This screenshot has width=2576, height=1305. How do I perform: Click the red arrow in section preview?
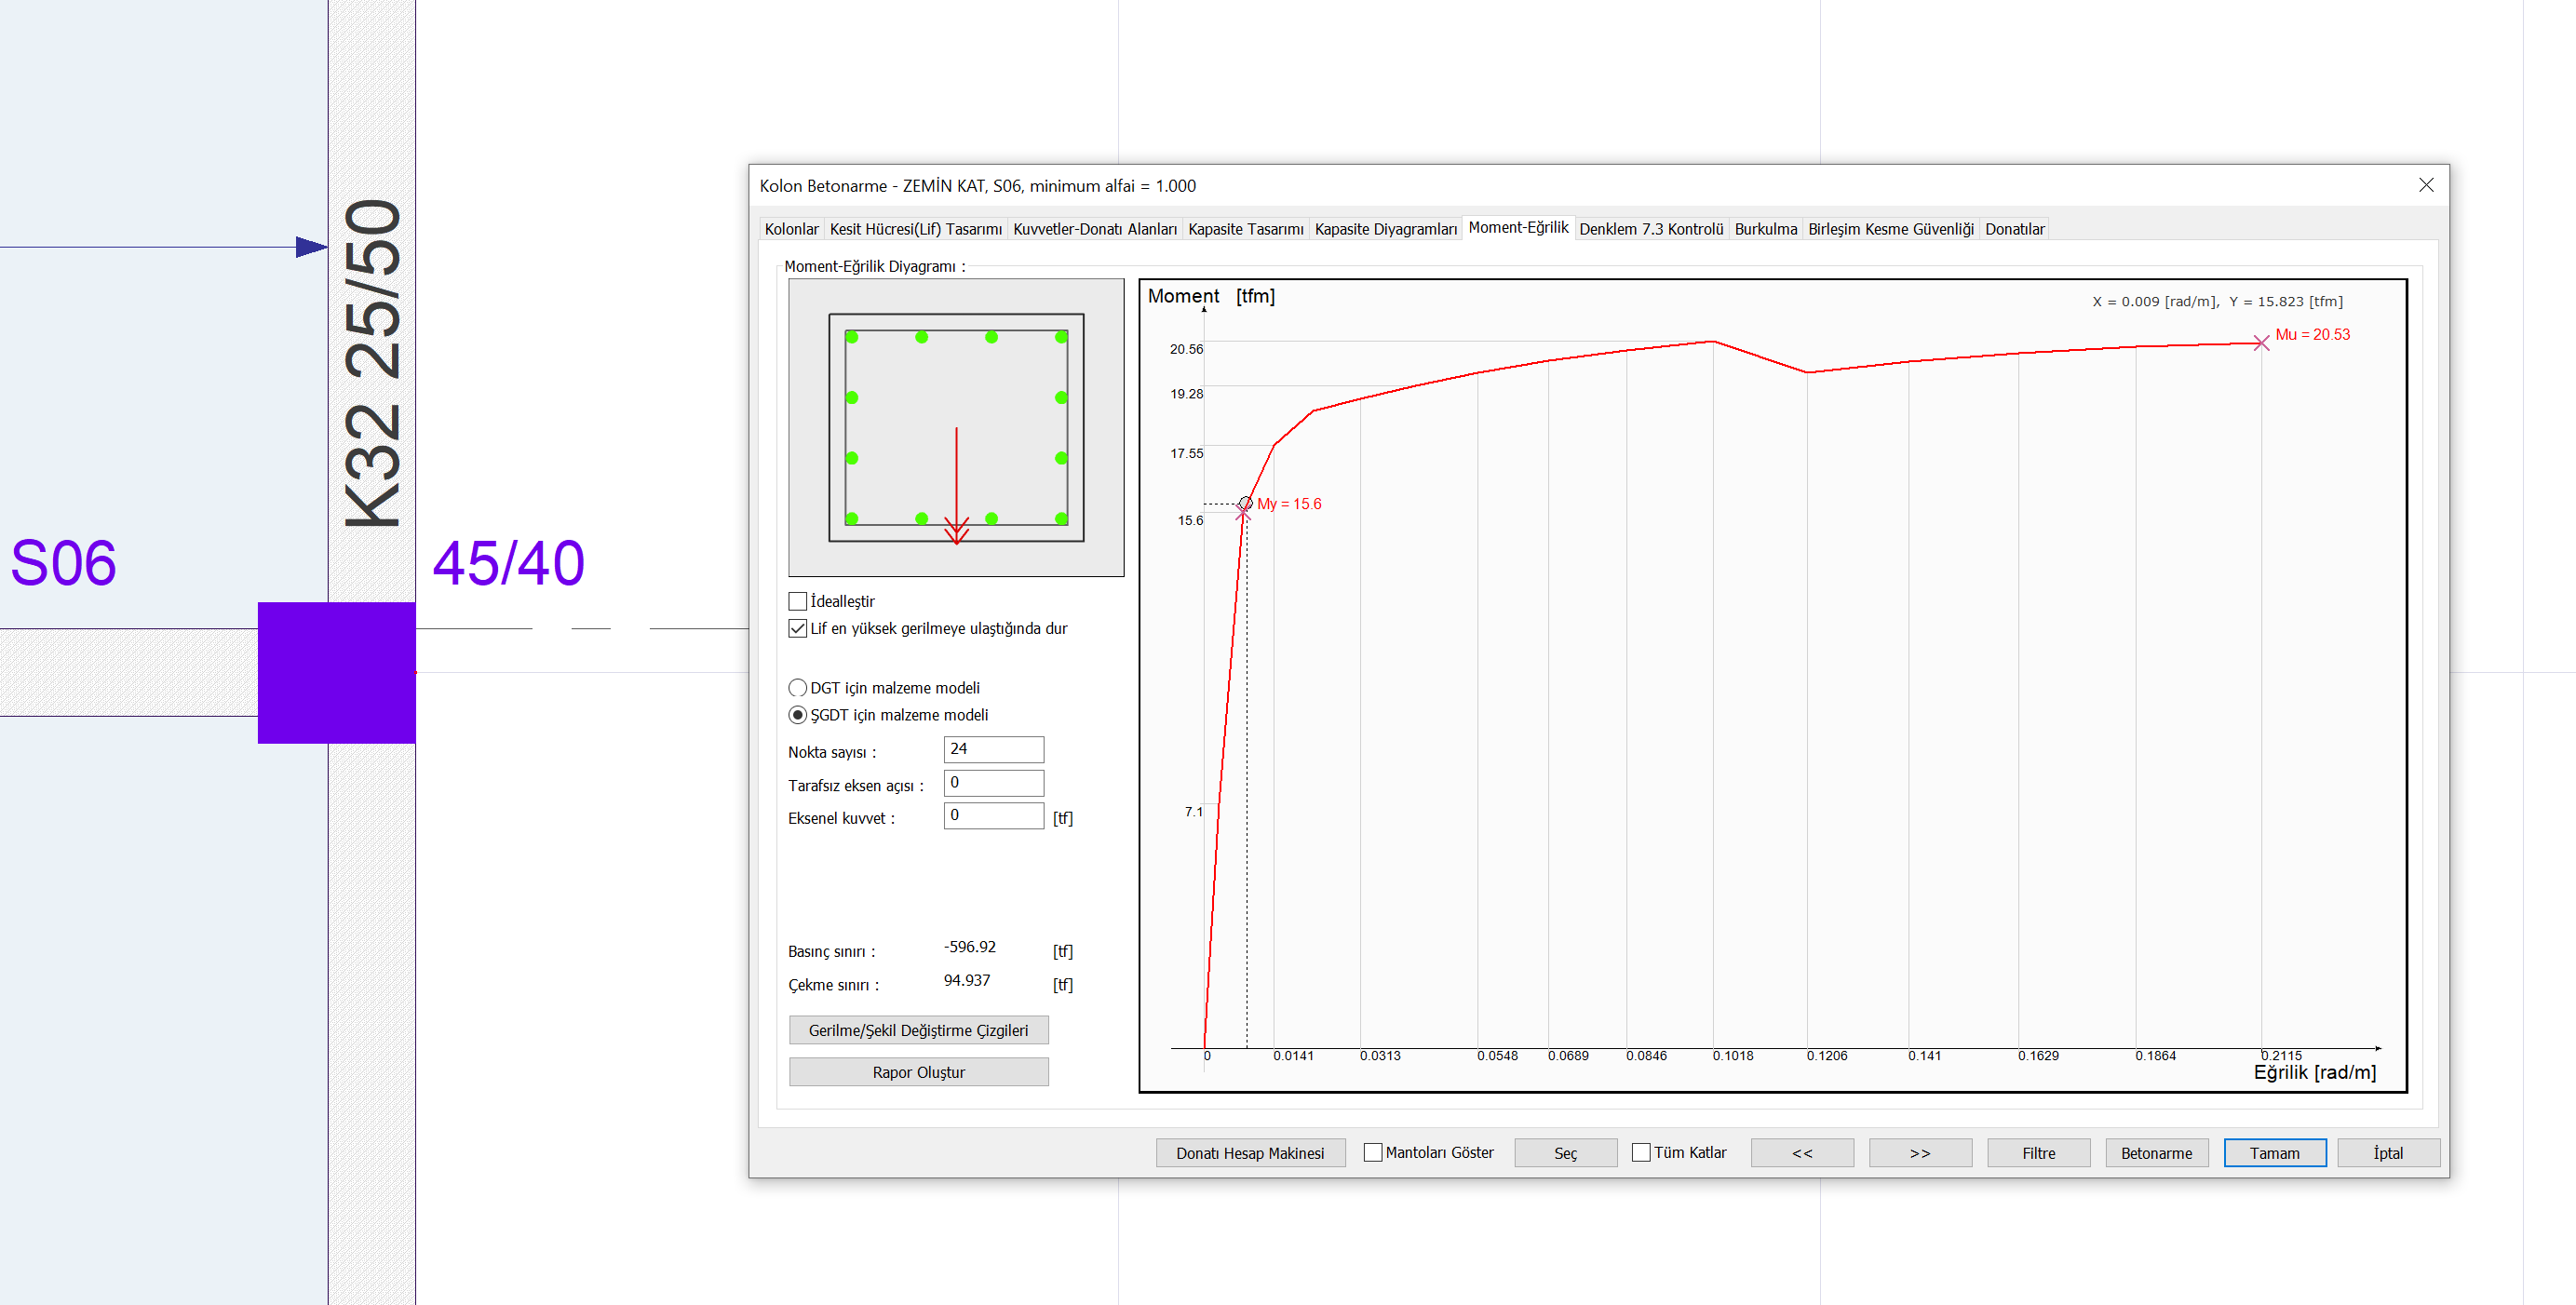click(x=956, y=488)
